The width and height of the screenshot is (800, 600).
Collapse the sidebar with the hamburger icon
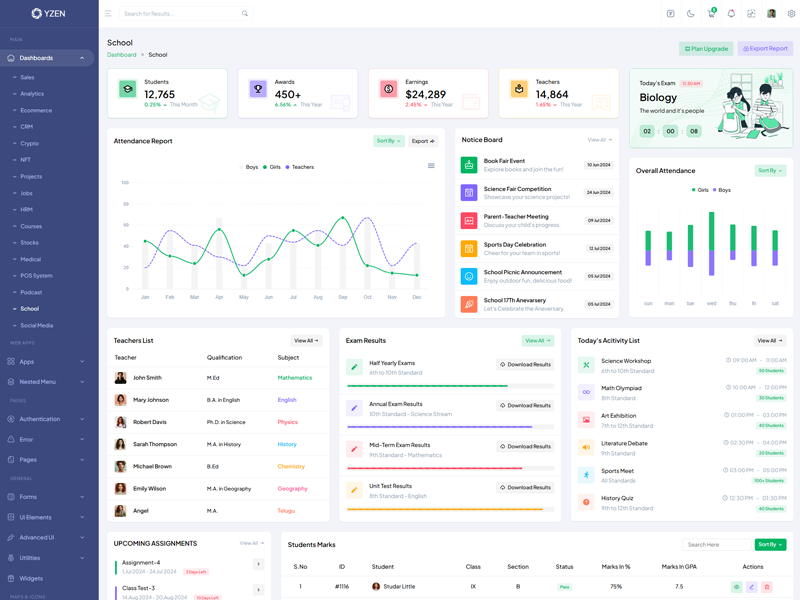click(x=108, y=14)
